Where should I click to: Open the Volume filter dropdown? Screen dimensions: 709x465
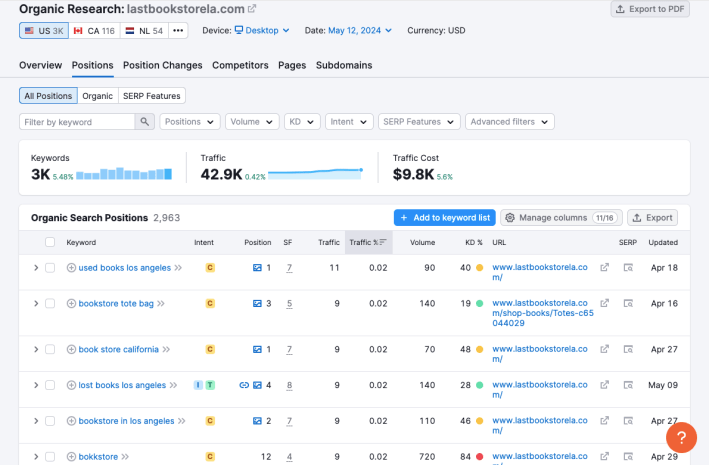click(x=252, y=122)
